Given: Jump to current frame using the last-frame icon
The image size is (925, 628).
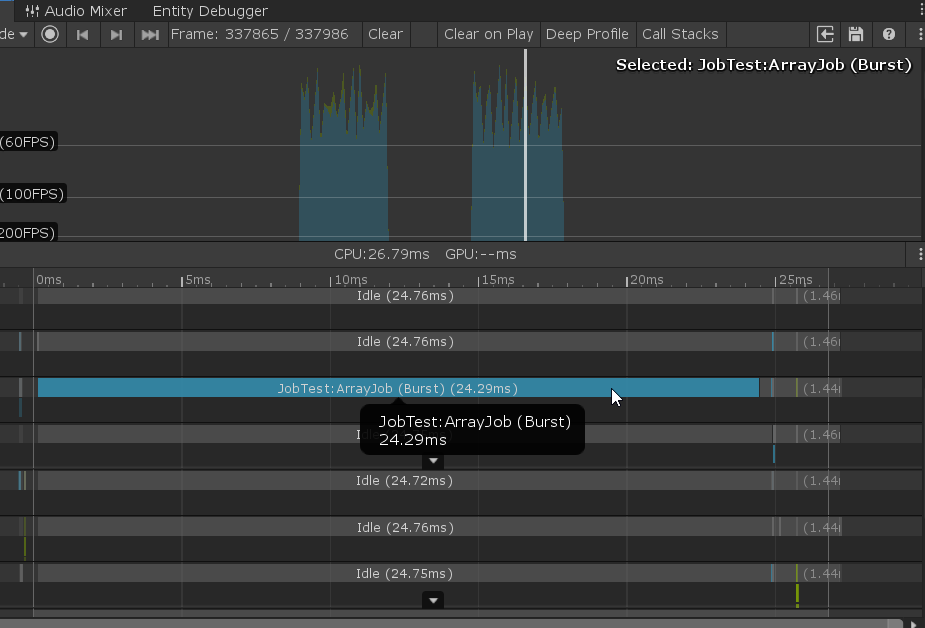Looking at the screenshot, I should pyautogui.click(x=149, y=34).
